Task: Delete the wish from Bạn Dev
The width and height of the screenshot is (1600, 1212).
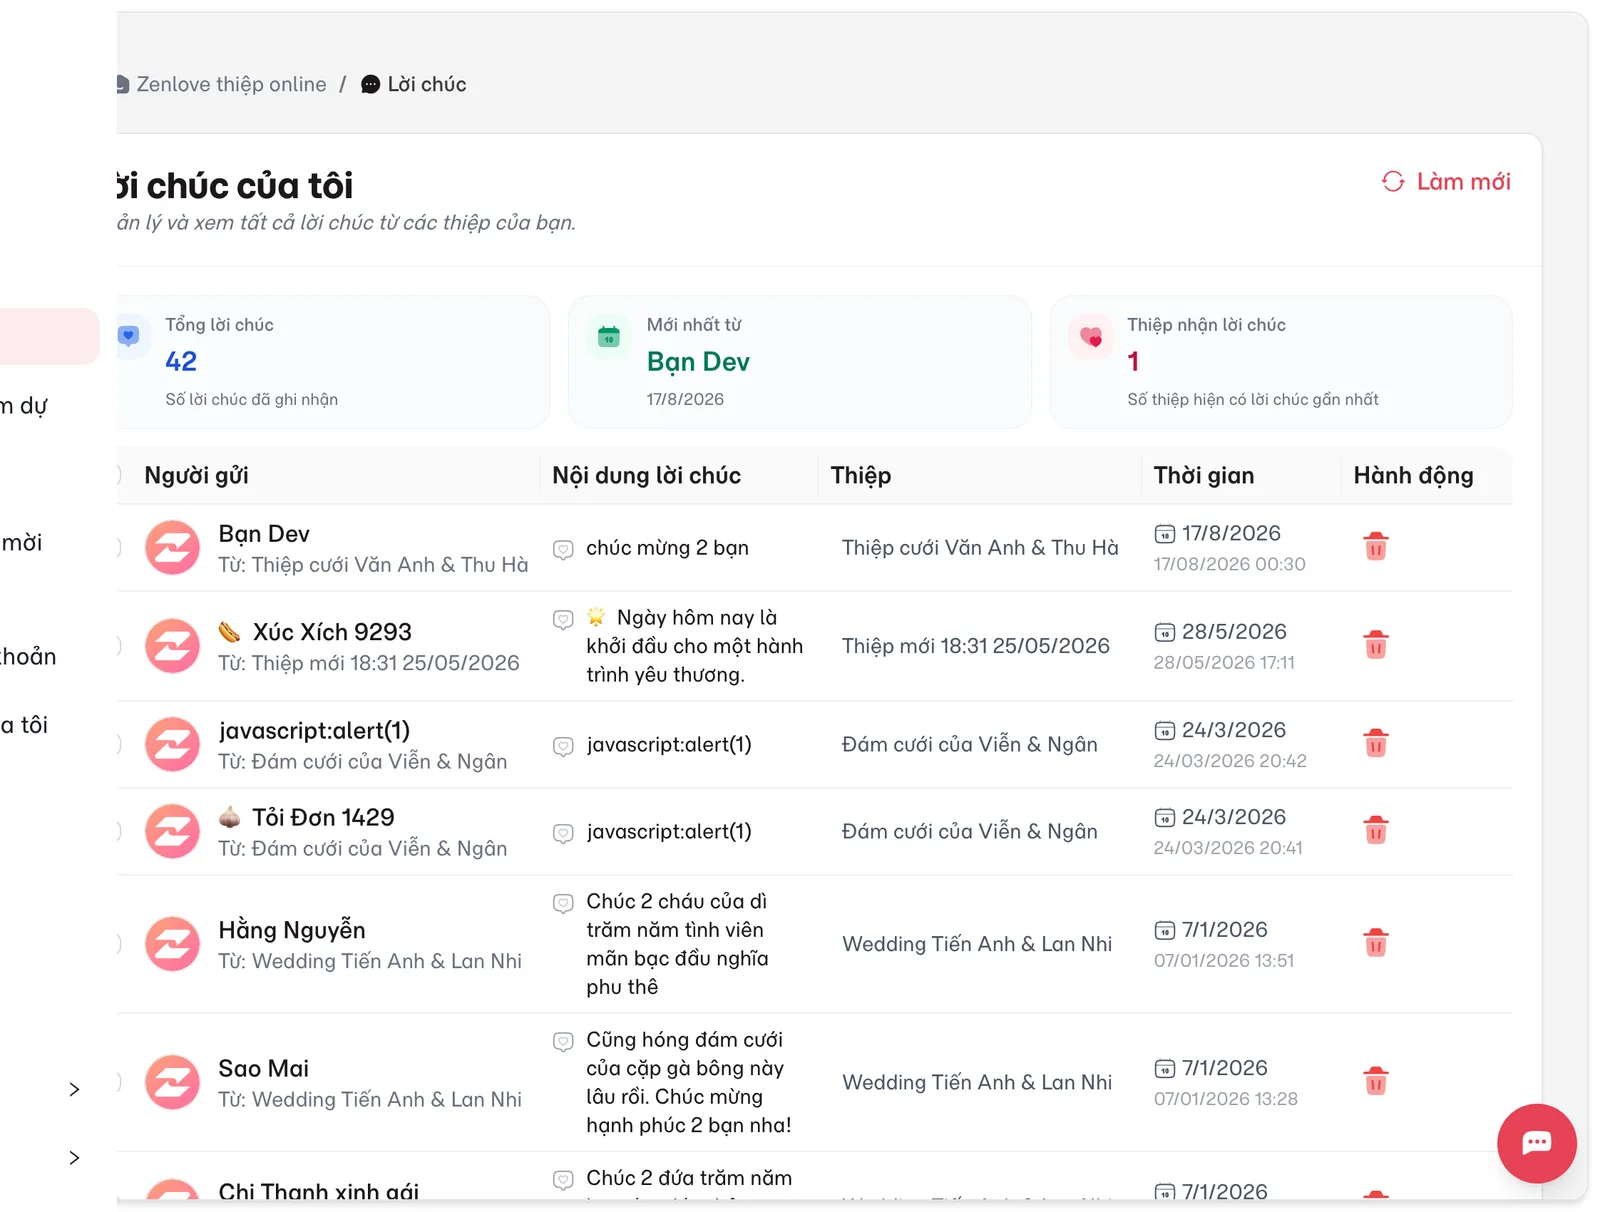Action: tap(1376, 546)
